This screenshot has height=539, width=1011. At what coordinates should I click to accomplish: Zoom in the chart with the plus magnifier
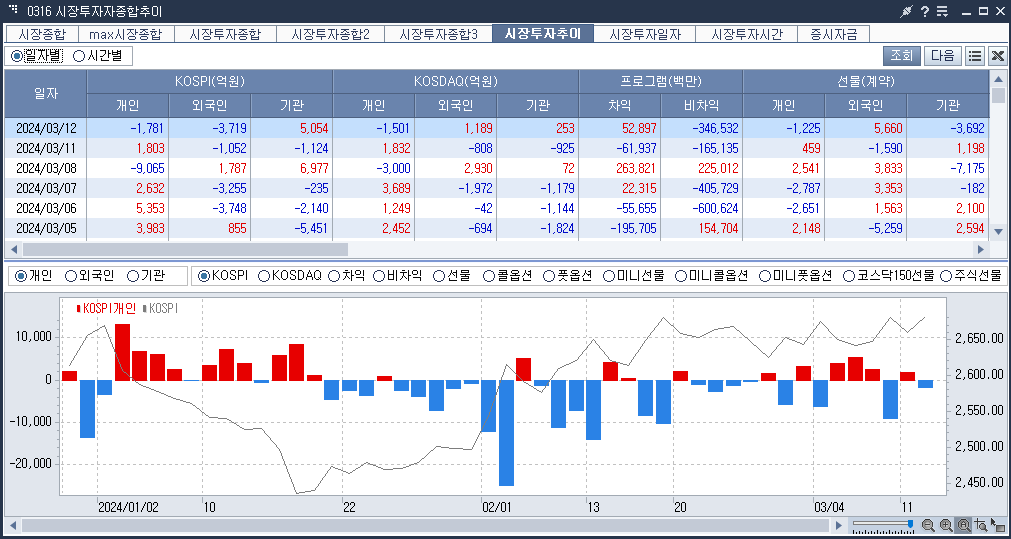click(946, 525)
